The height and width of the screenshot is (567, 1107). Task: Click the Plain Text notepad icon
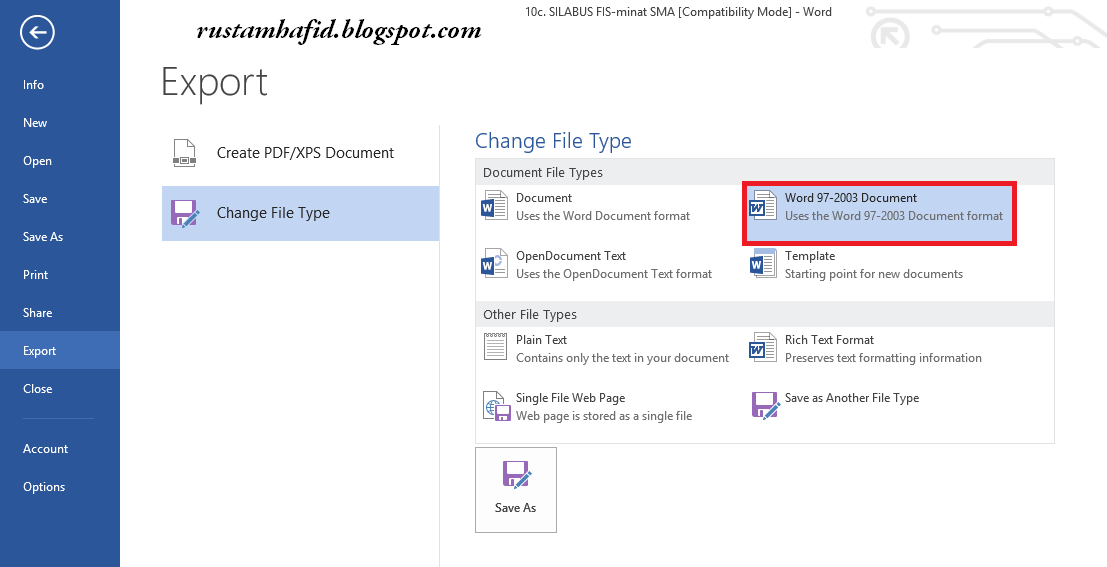coord(495,347)
